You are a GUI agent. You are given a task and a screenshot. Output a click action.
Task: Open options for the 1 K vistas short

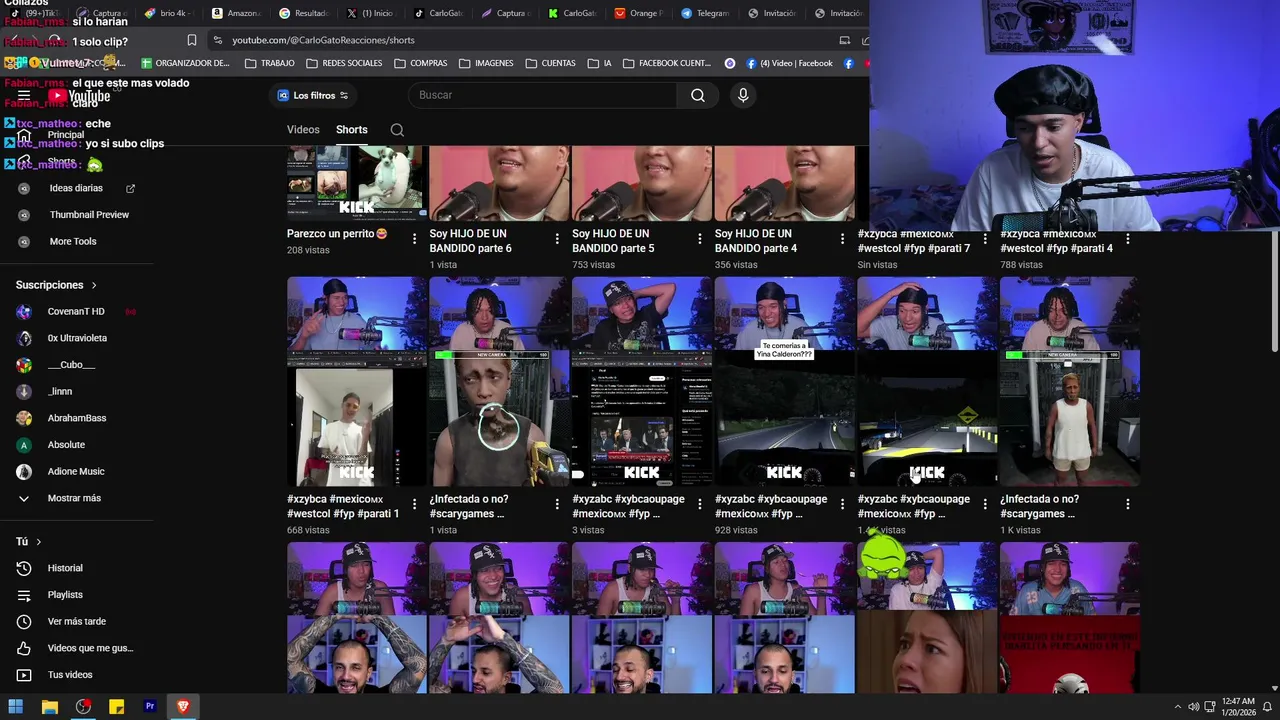1128,504
